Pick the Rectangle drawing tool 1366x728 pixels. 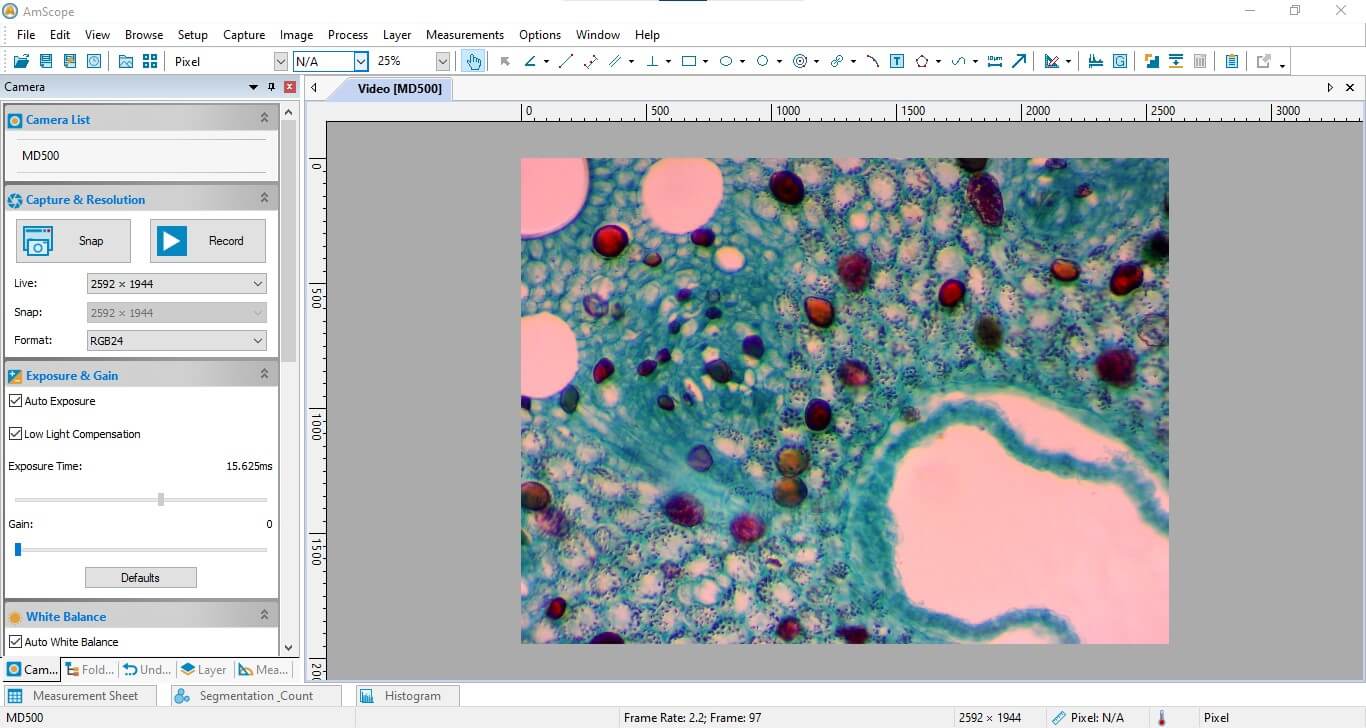pos(689,61)
